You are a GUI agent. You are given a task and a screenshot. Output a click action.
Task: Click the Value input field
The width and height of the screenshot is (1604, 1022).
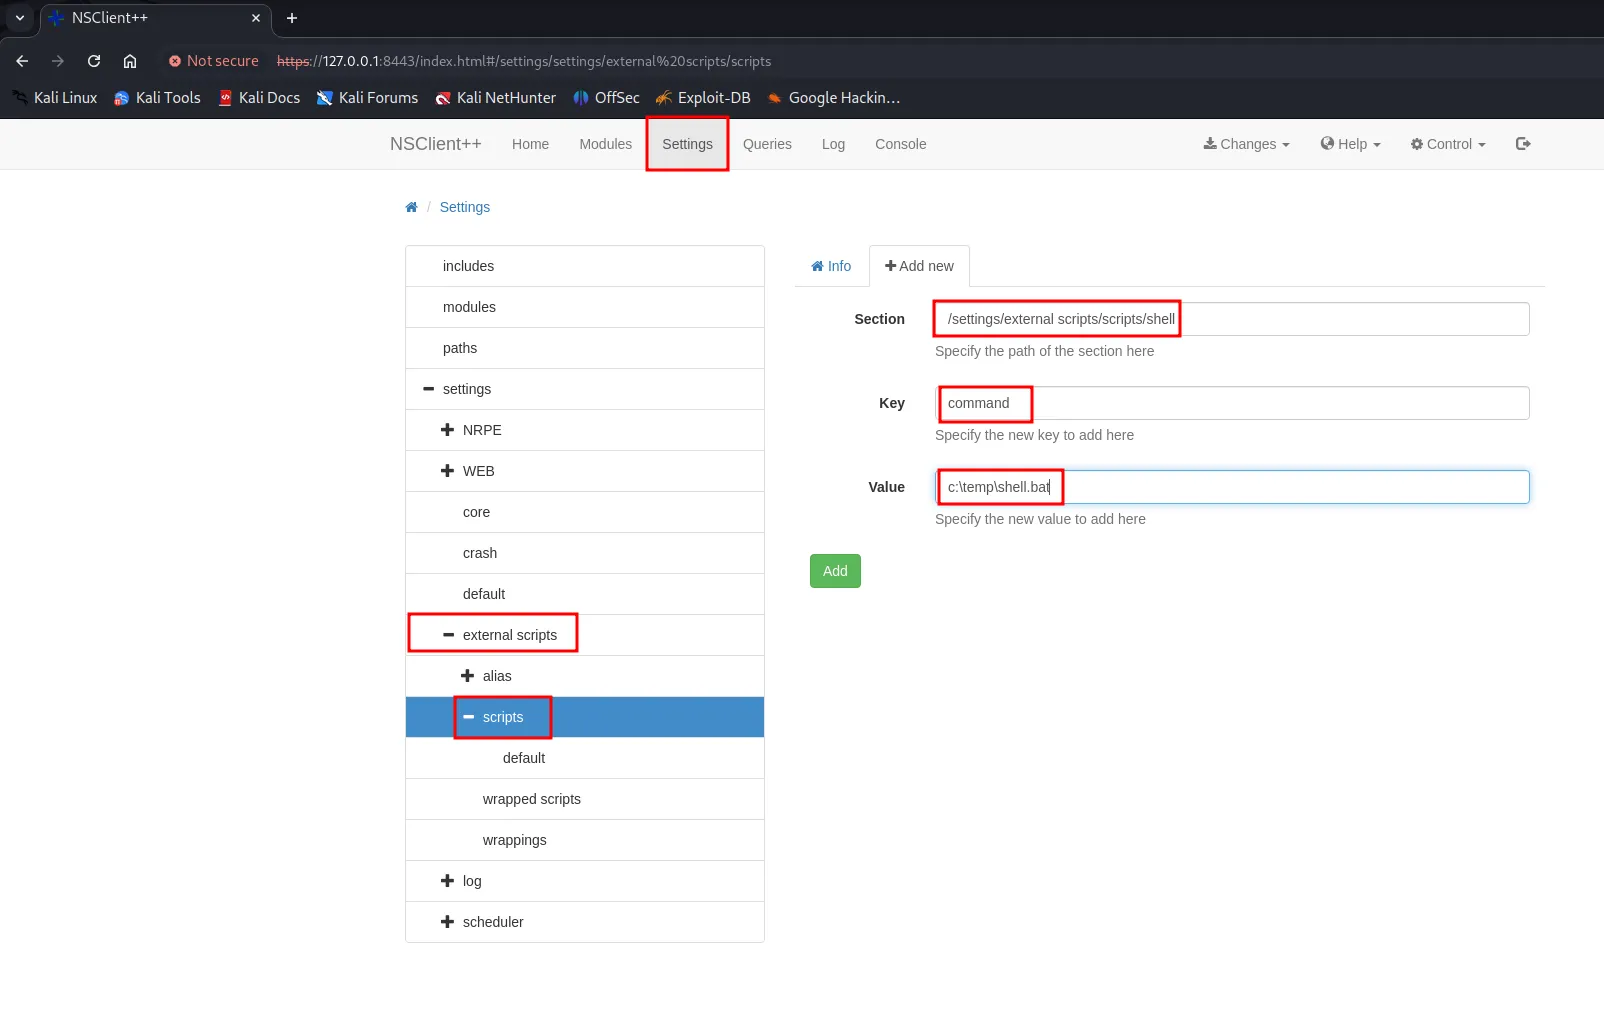point(1232,487)
